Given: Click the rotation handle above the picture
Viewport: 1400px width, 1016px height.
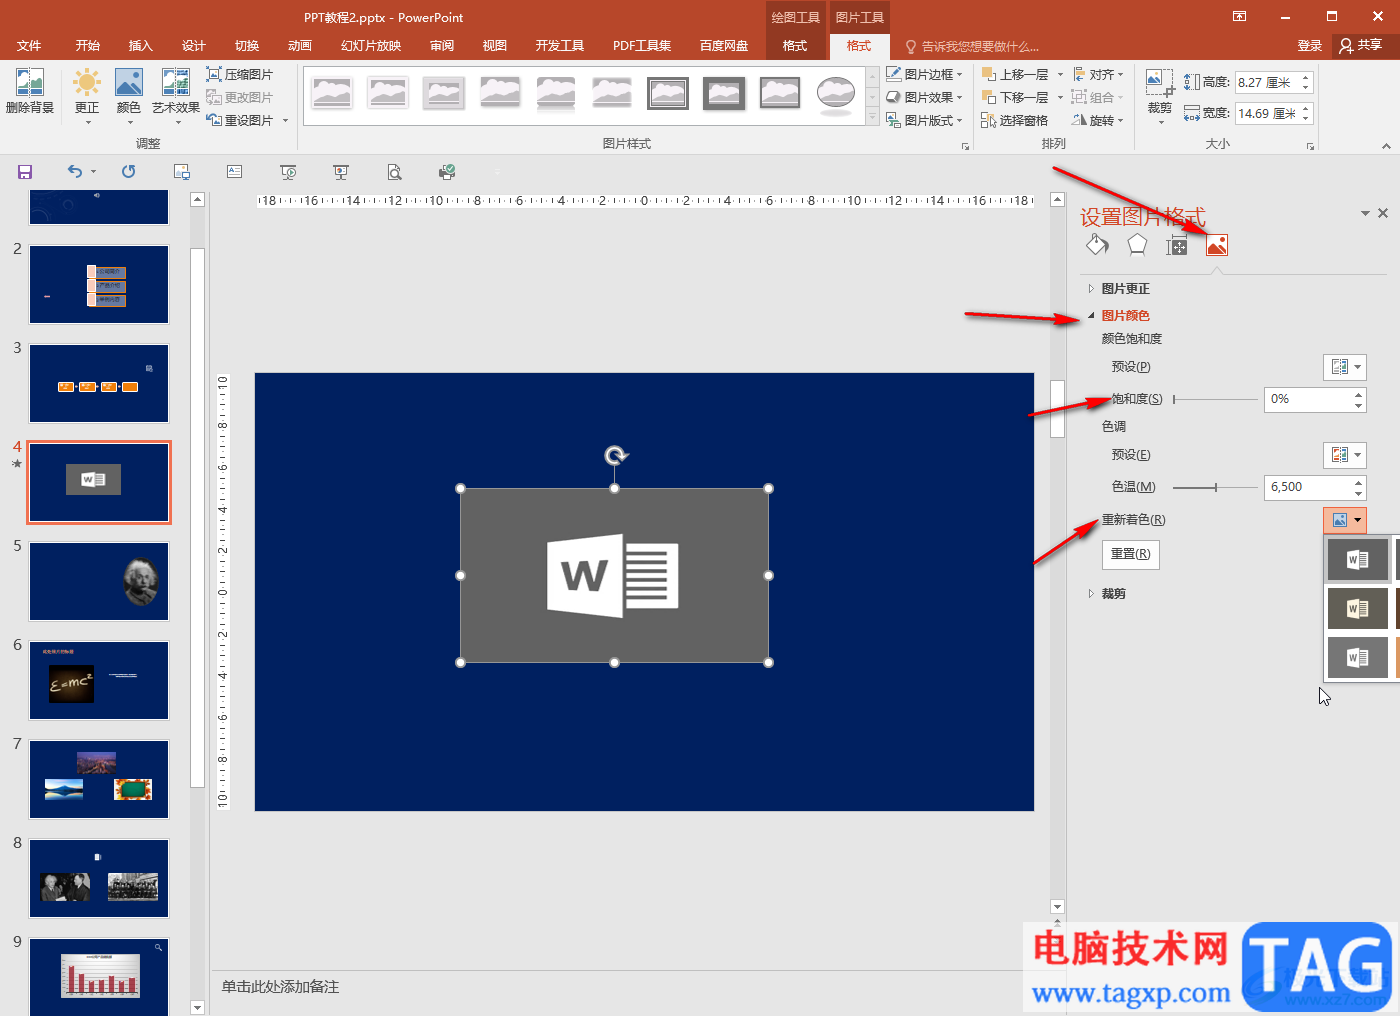Looking at the screenshot, I should tap(616, 456).
